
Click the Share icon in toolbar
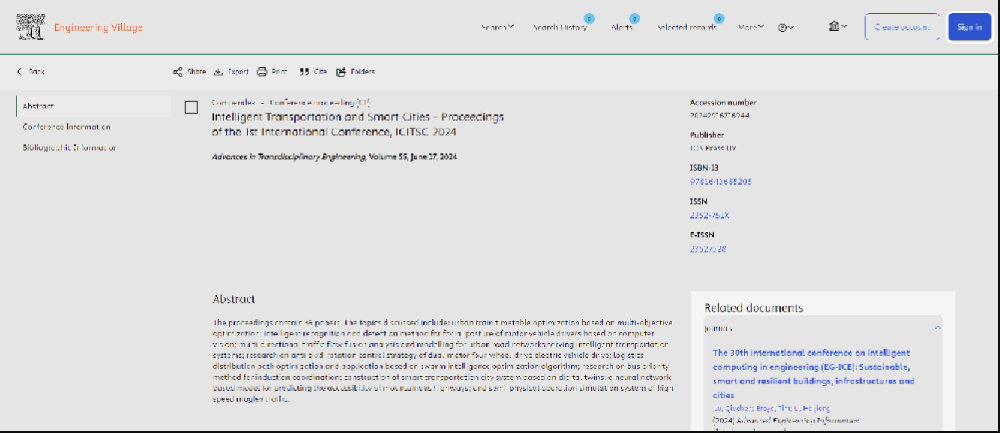178,72
